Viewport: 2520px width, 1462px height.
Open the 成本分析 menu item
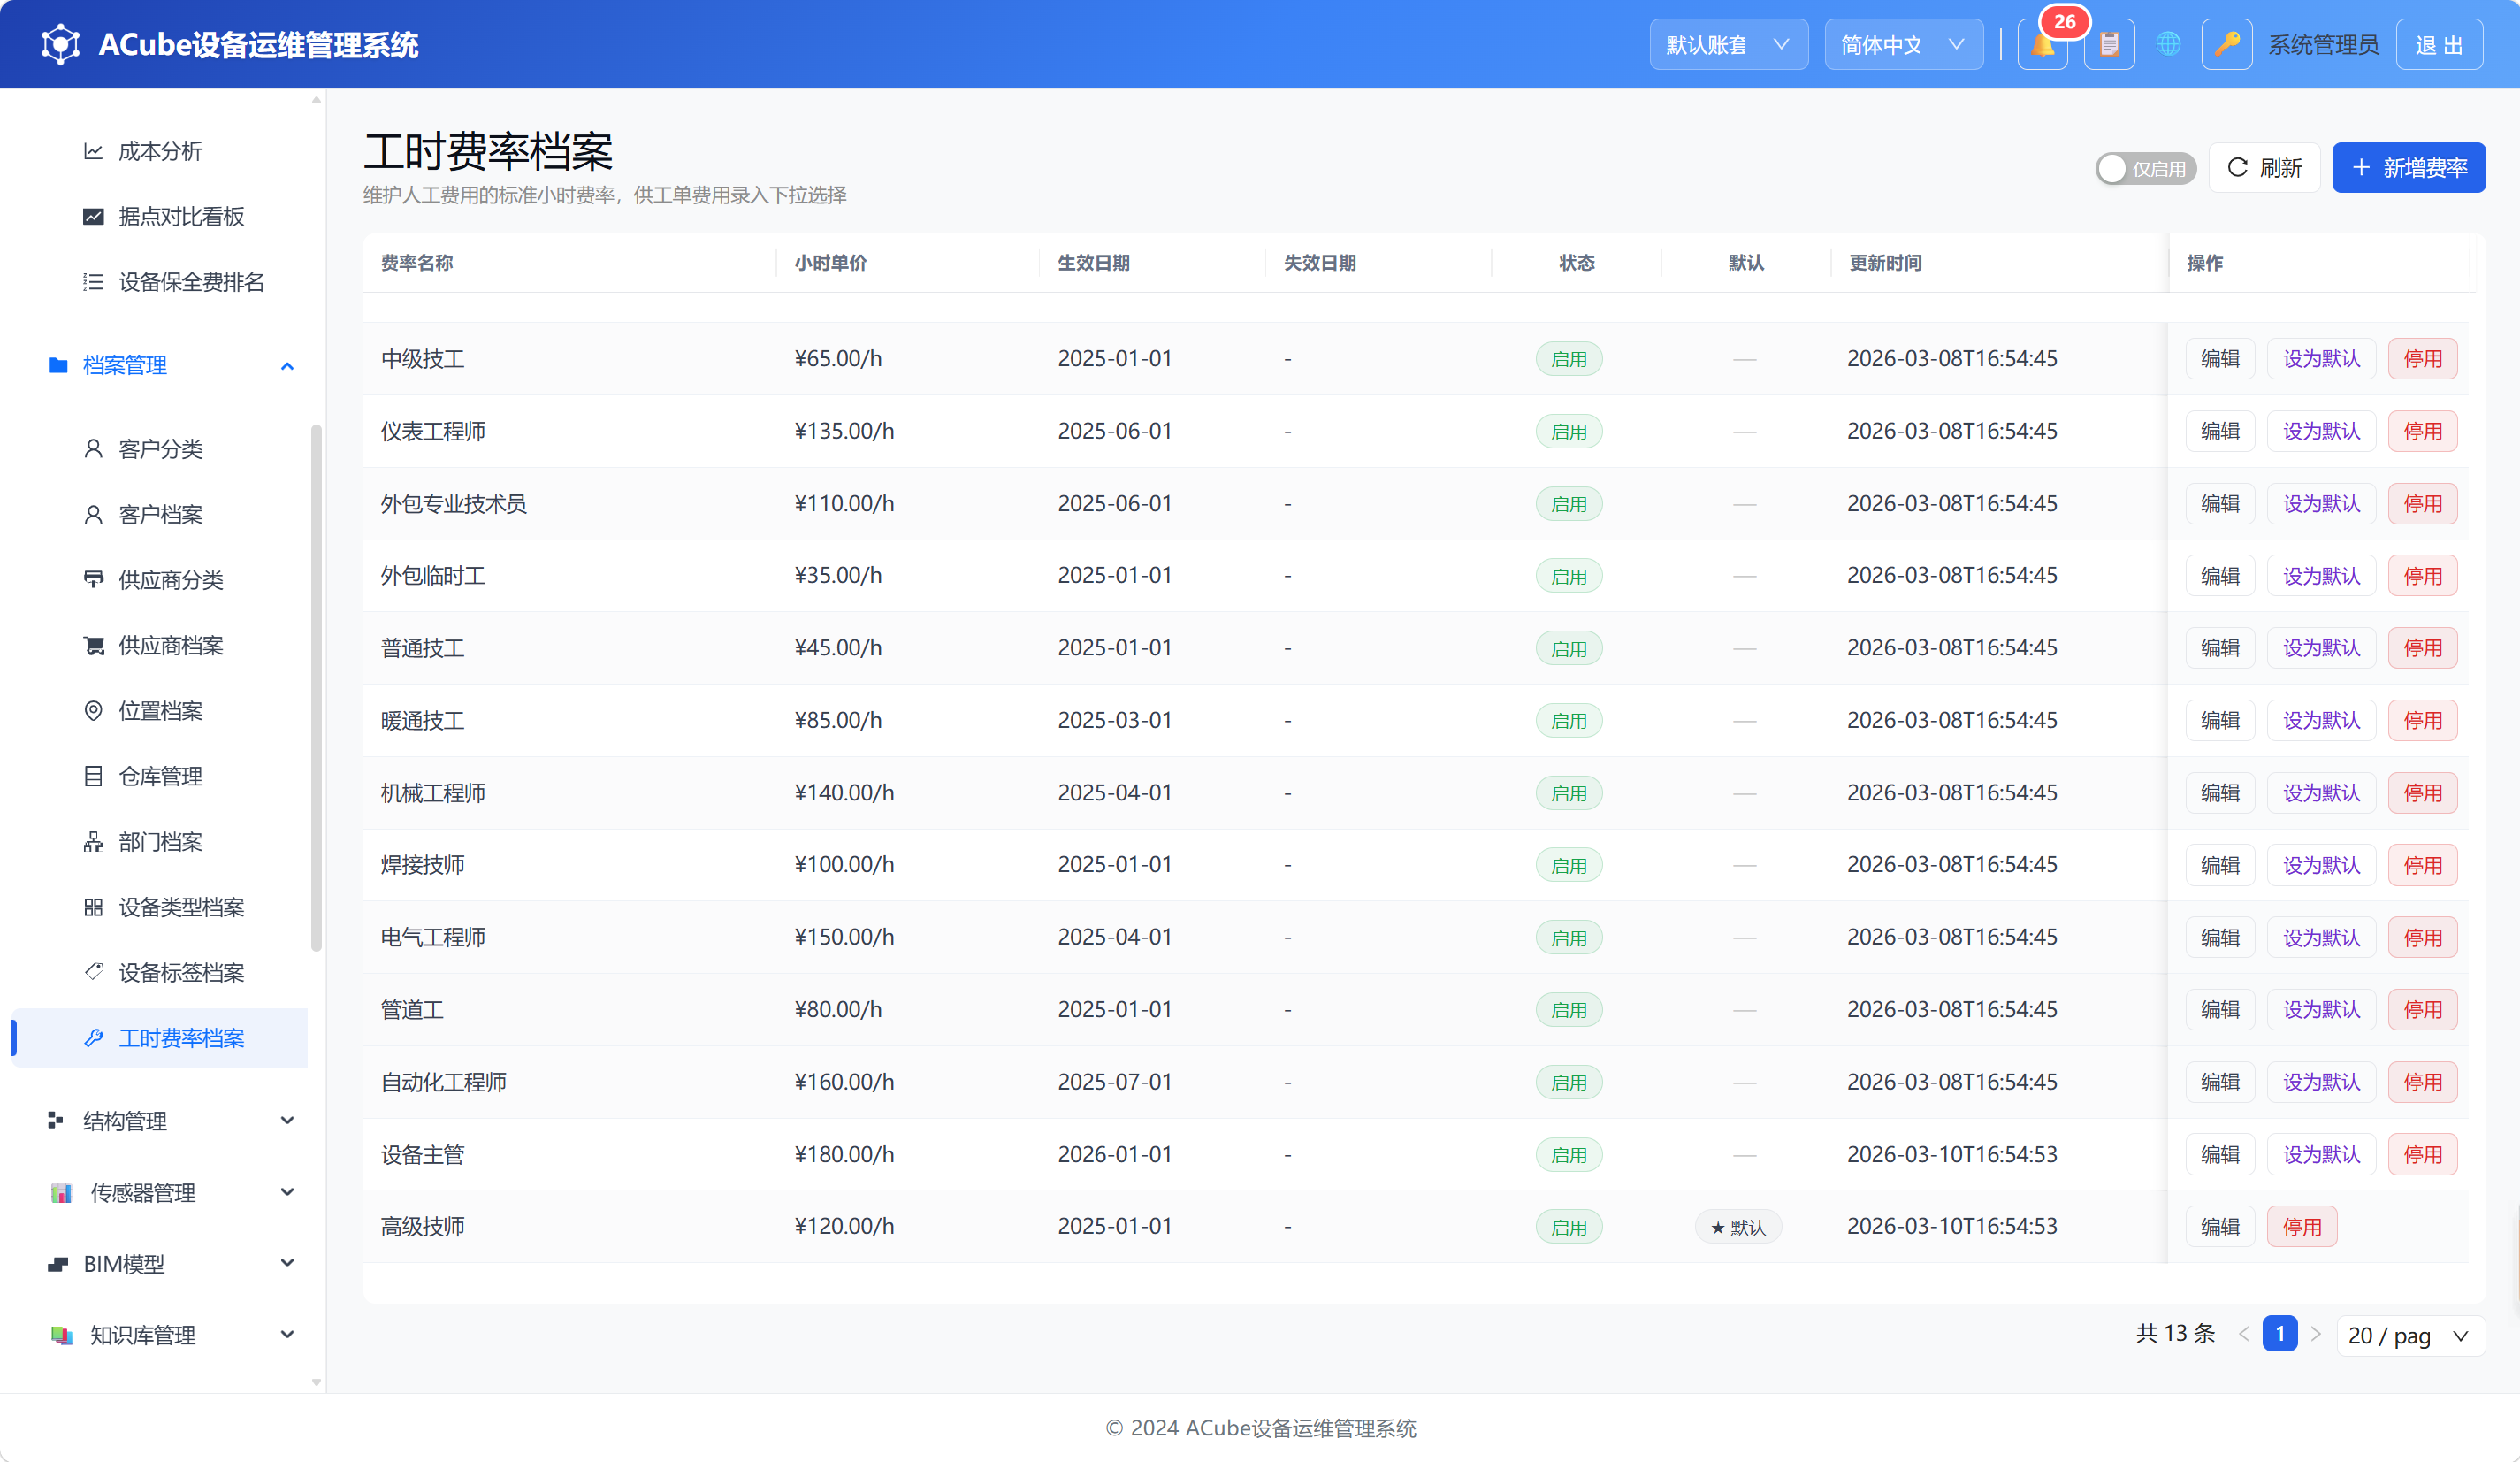(x=160, y=151)
